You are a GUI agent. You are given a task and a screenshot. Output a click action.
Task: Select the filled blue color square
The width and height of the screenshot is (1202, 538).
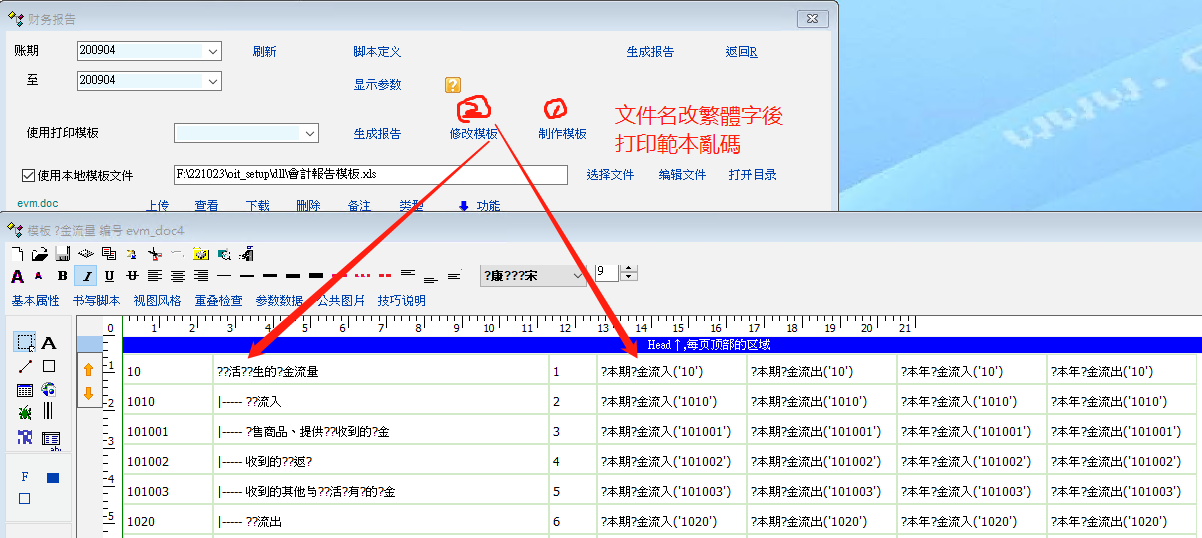click(x=53, y=478)
